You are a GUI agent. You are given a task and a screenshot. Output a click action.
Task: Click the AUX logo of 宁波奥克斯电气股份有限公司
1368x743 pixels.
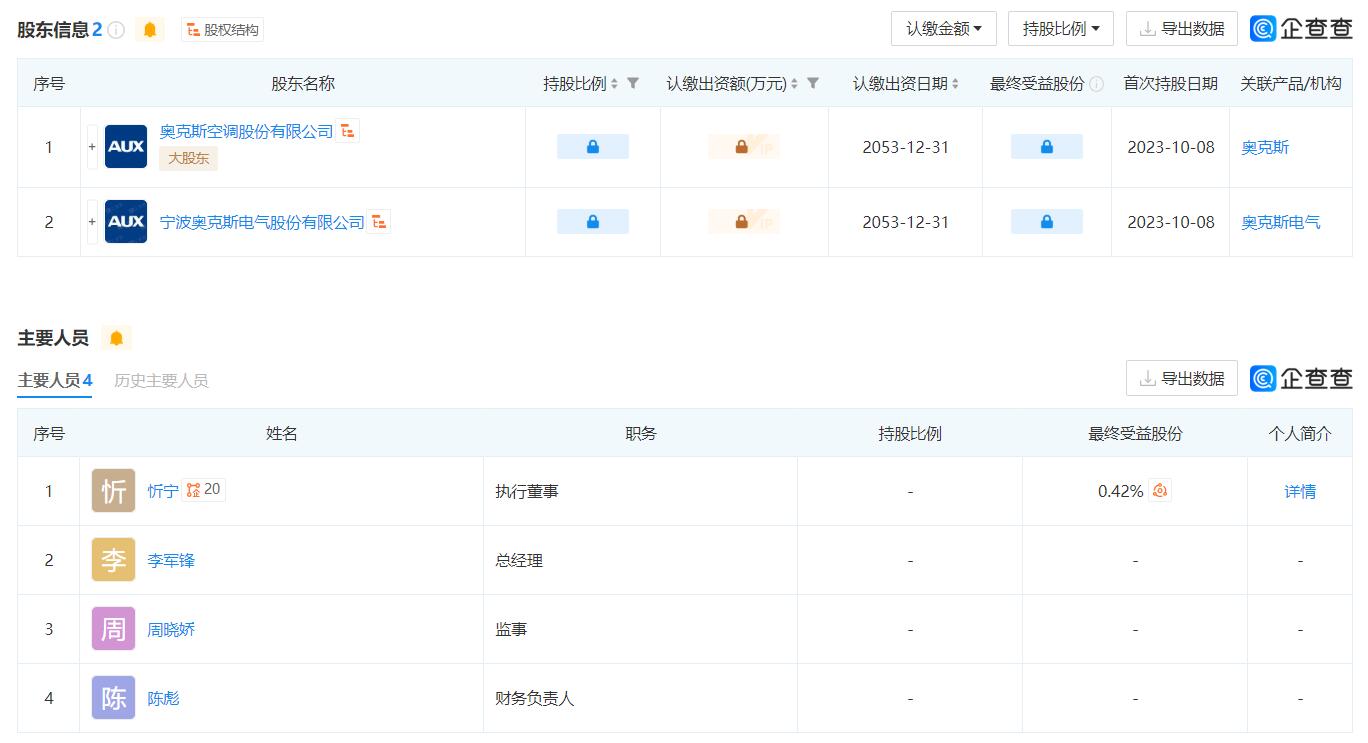[x=126, y=222]
